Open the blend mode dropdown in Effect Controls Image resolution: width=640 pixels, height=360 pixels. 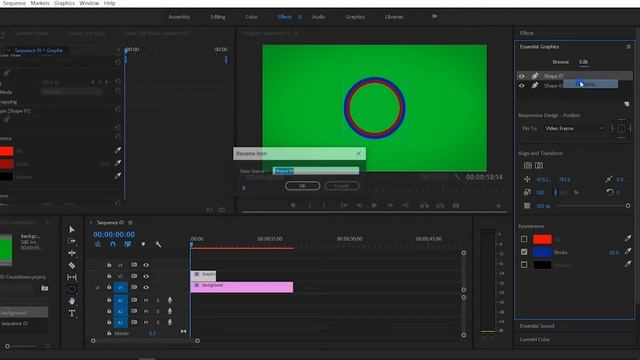pos(71,92)
